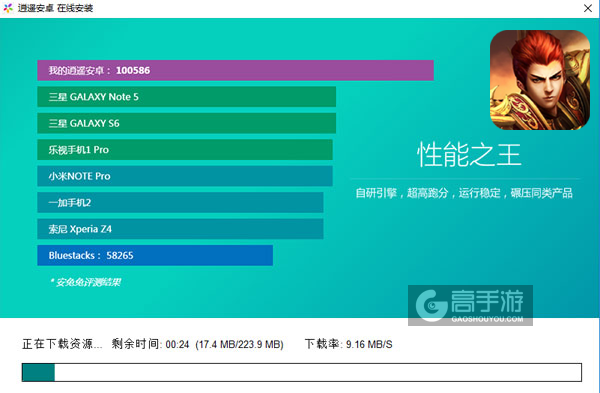This screenshot has width=600, height=393.
Task: Click the 性能之王 heading
Action: 469,155
